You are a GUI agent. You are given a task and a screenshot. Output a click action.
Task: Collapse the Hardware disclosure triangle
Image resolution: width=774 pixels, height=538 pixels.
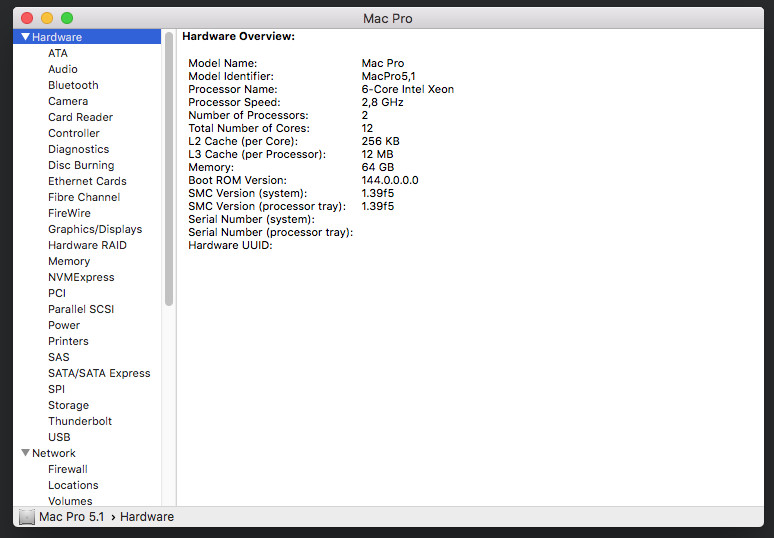pos(26,37)
